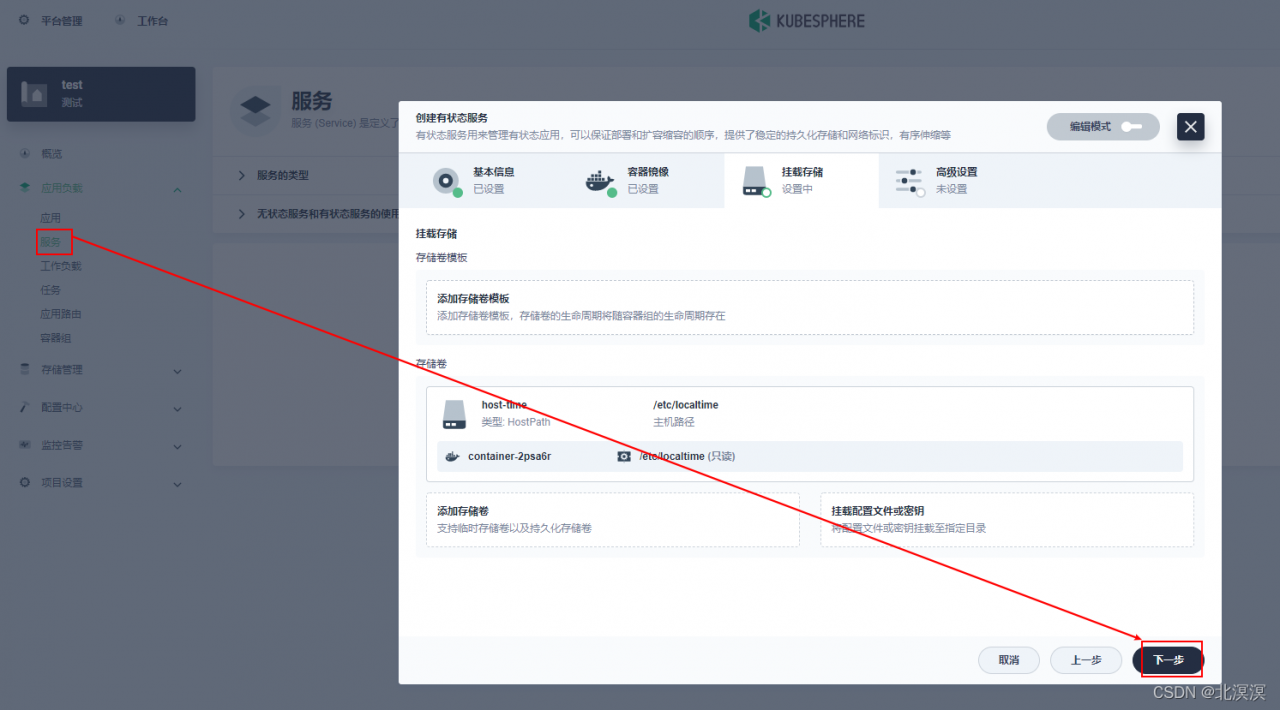The width and height of the screenshot is (1280, 710).
Task: Click the 服务 page layers icon
Action: pyautogui.click(x=256, y=110)
